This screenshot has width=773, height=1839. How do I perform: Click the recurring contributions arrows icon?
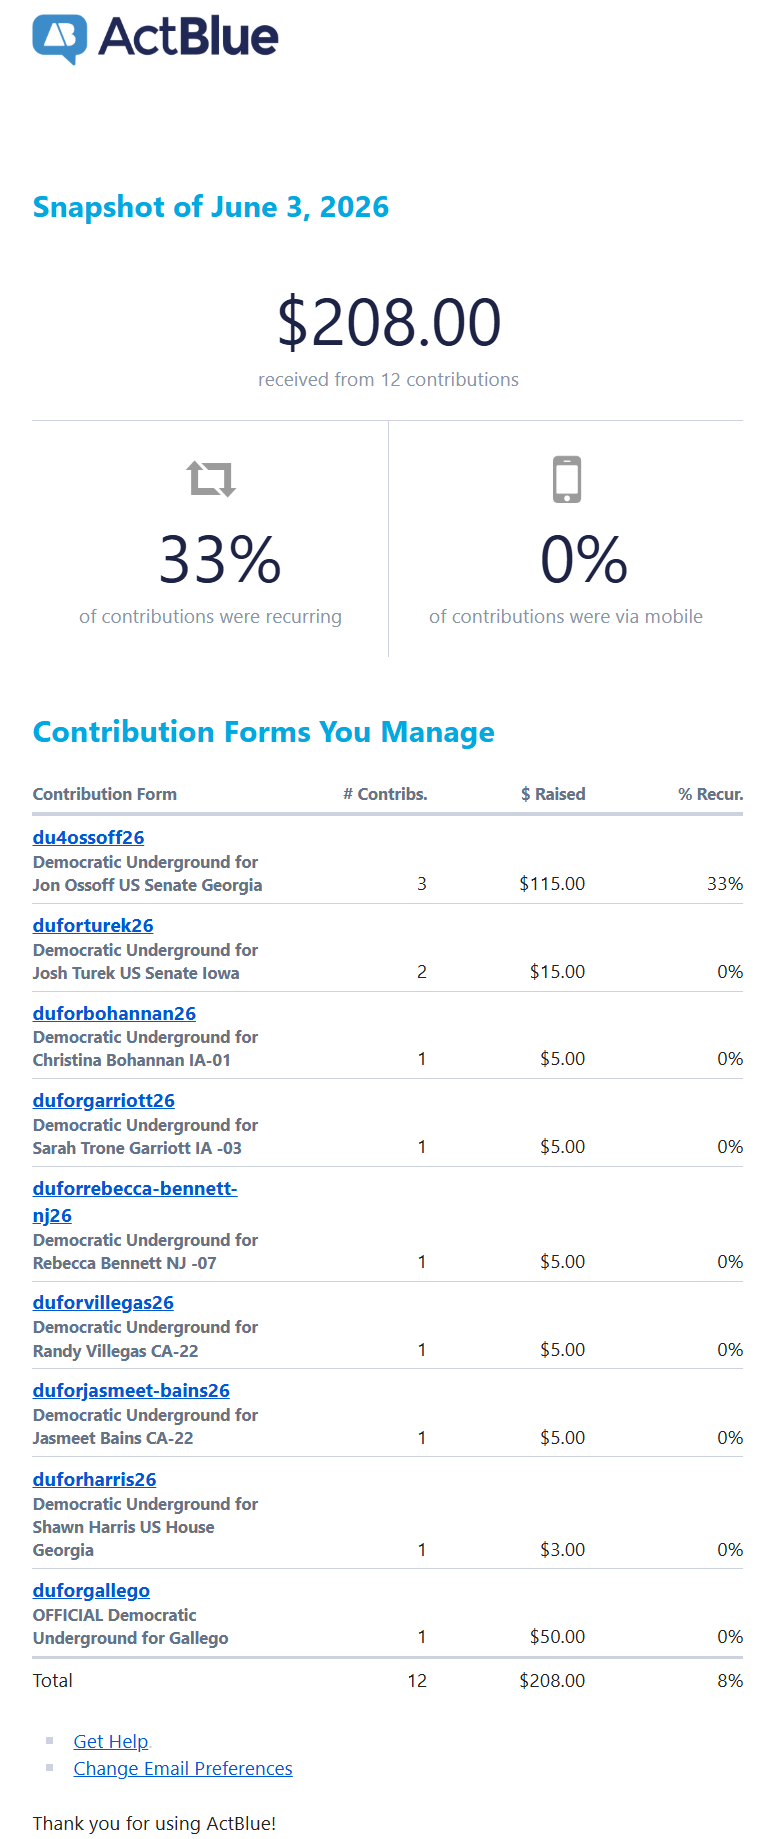[211, 479]
